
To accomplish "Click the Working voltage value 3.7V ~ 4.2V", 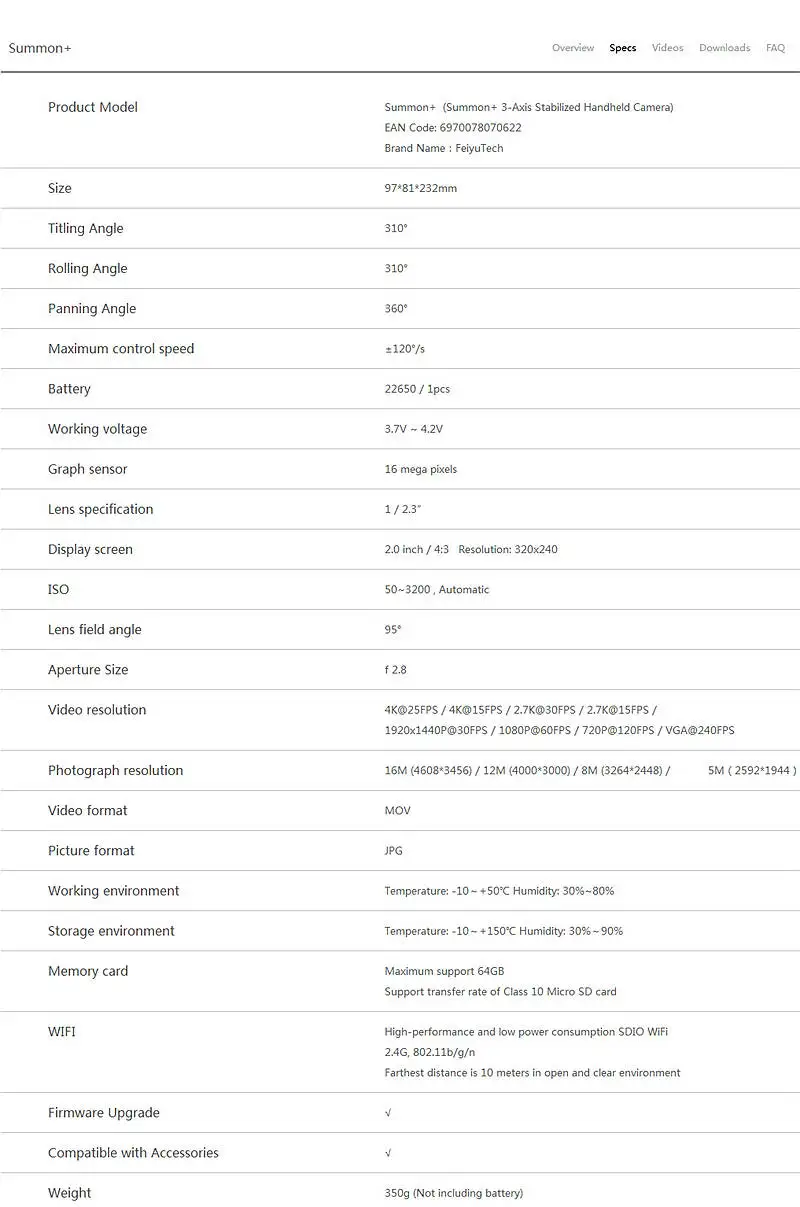I will [x=414, y=429].
